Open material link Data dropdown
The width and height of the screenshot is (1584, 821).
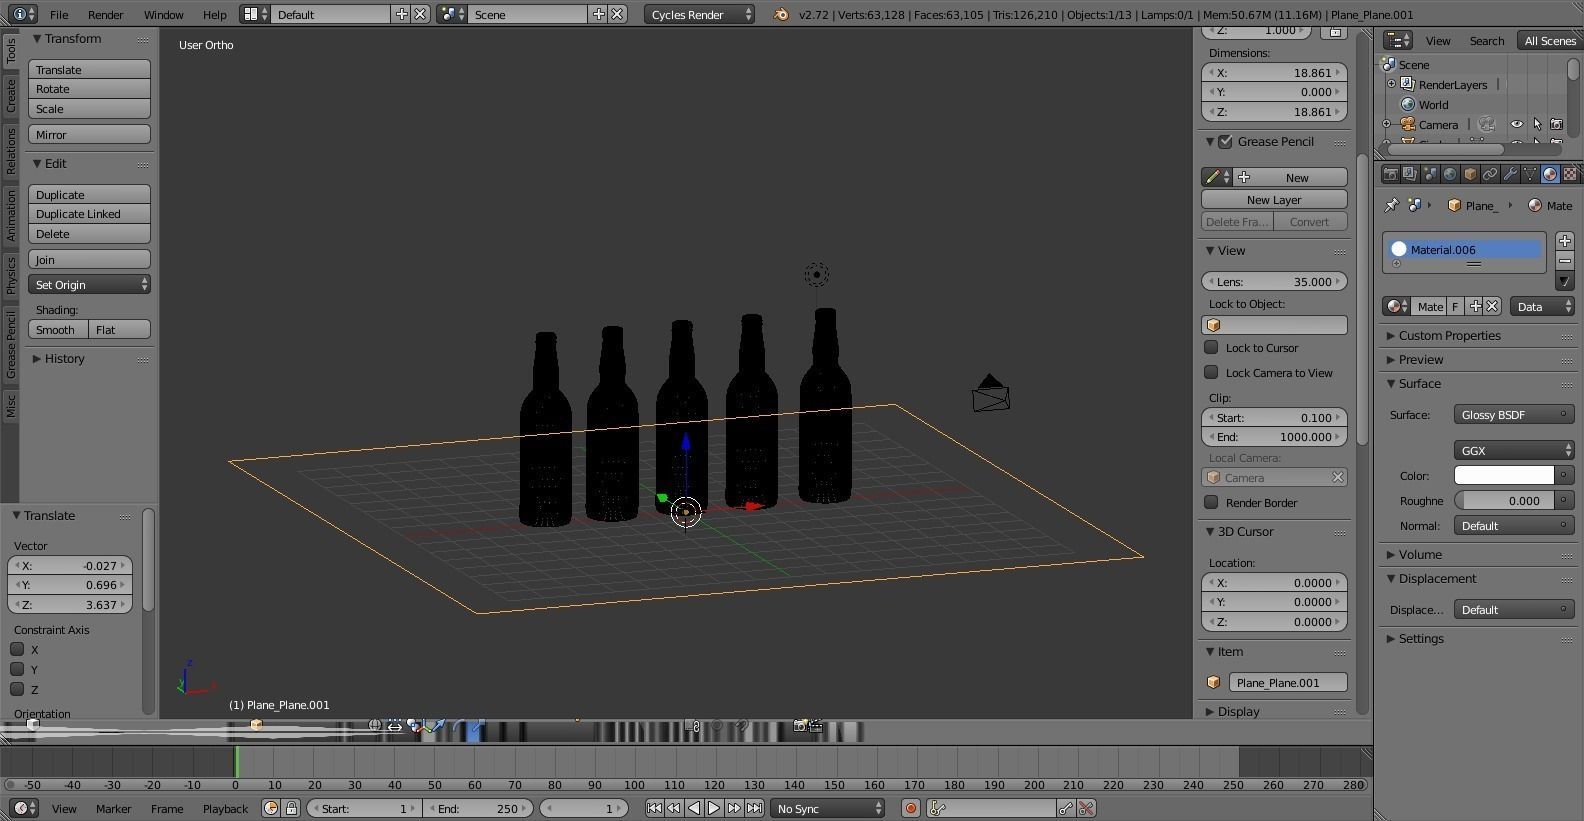click(1542, 306)
